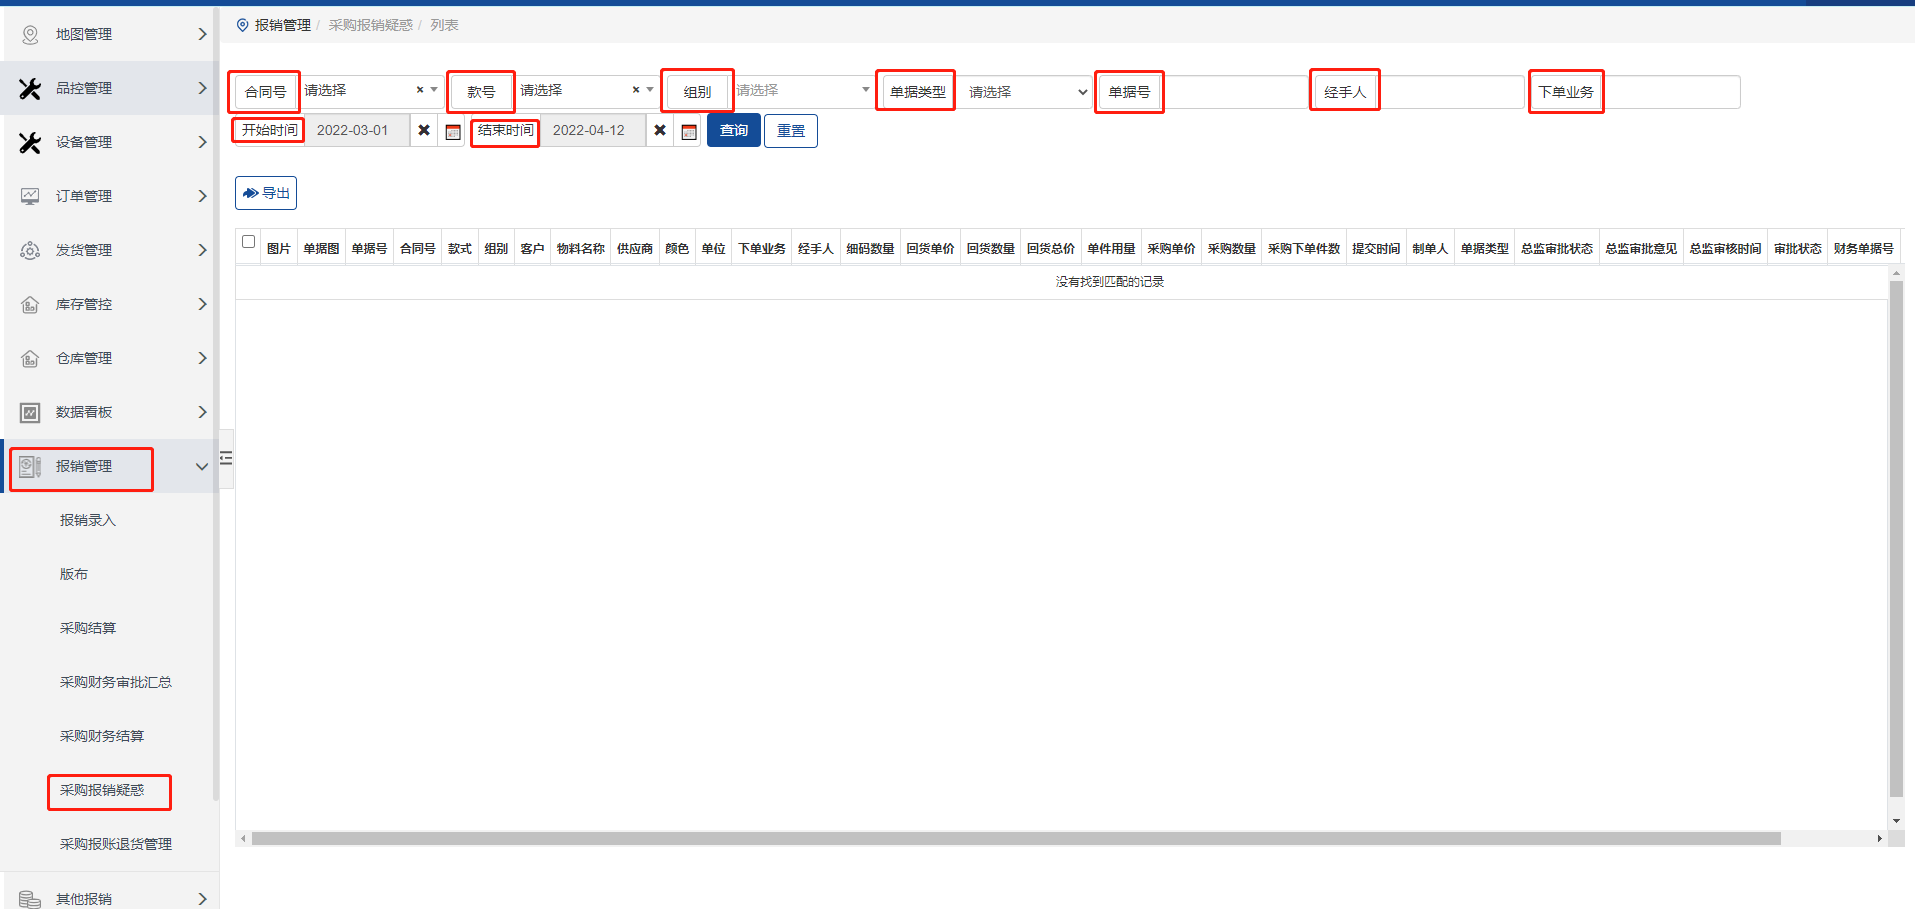Click the sidebar collapse handle icon

pos(226,458)
